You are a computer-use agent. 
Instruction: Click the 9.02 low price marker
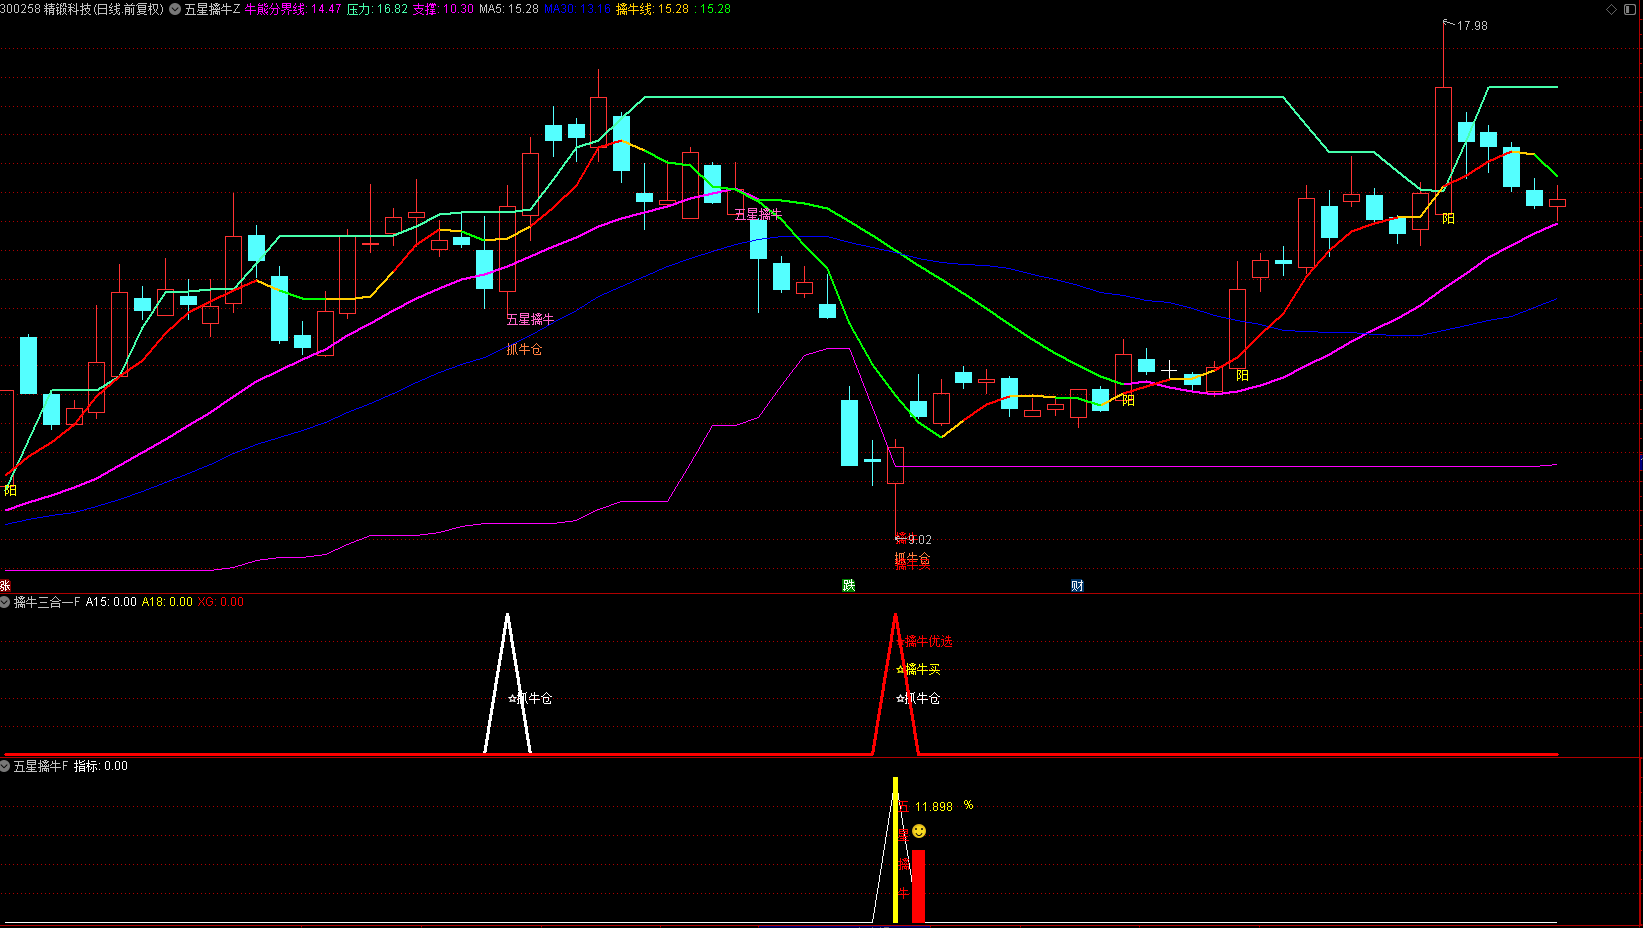[x=919, y=540]
